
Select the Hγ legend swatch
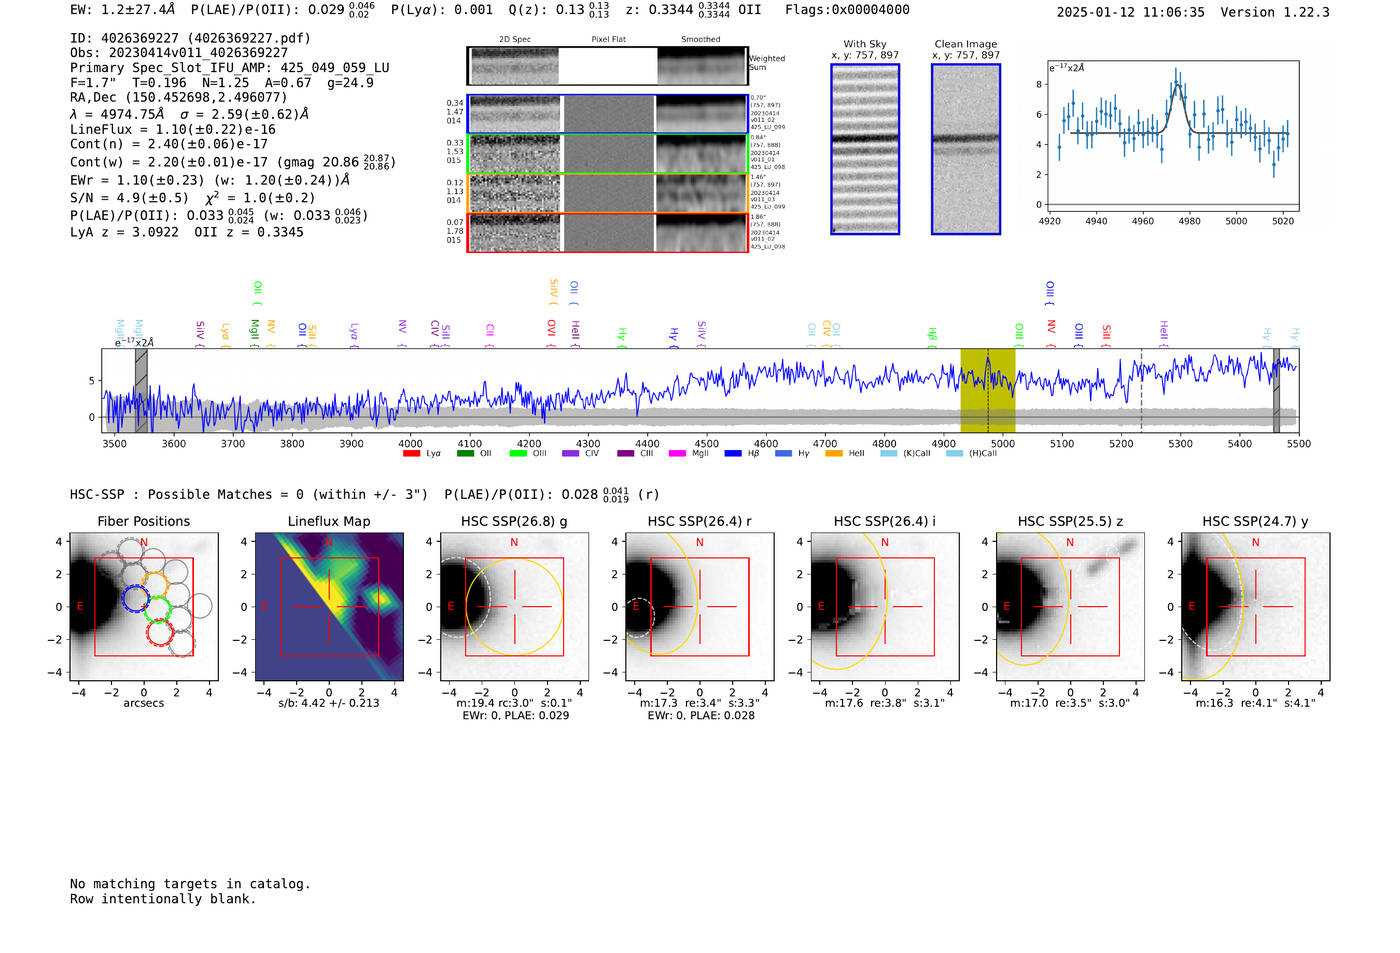pyautogui.click(x=784, y=454)
